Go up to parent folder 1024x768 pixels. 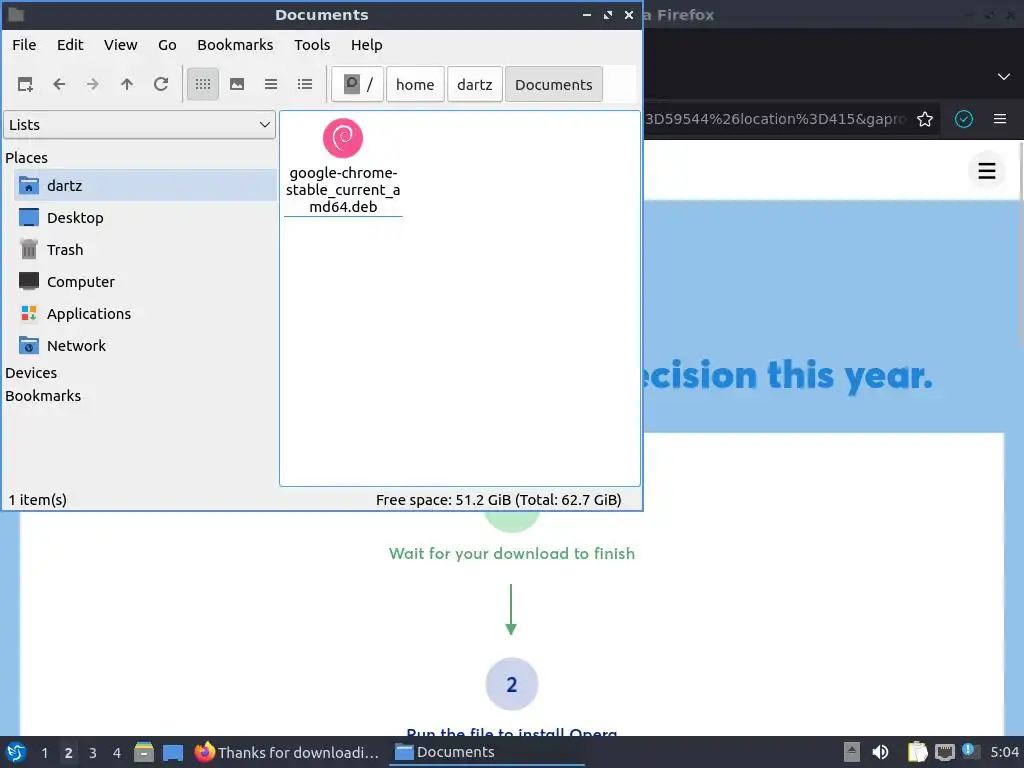pyautogui.click(x=127, y=84)
